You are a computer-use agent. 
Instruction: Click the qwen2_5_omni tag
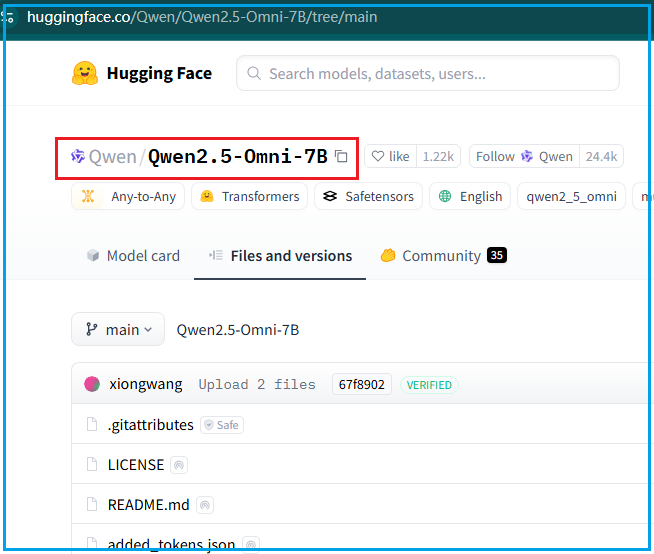tap(571, 196)
